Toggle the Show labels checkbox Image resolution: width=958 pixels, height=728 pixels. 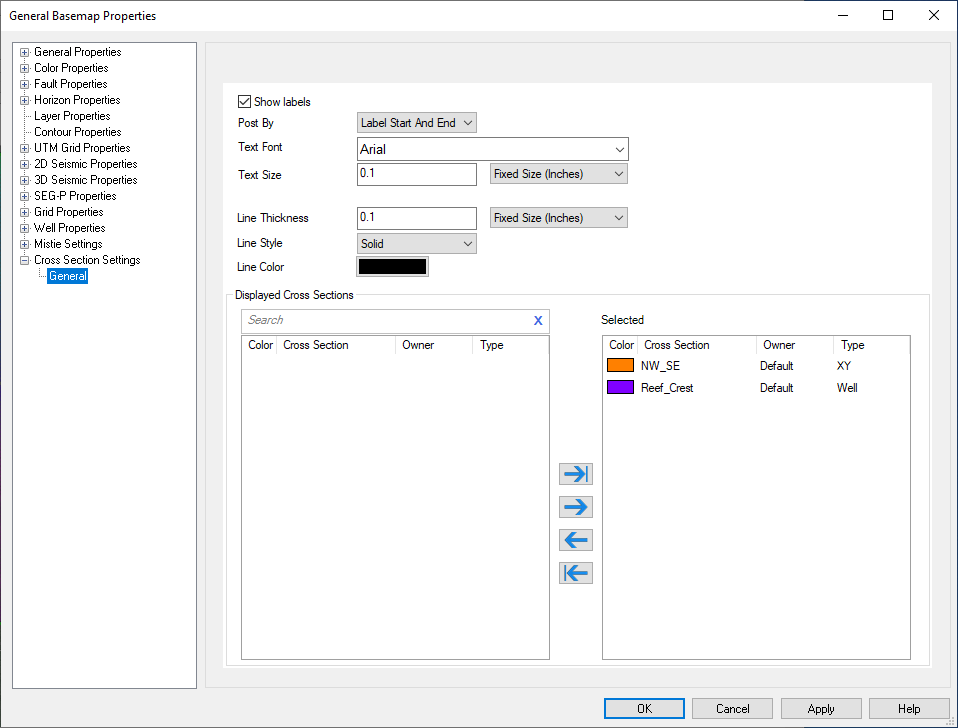tap(244, 102)
